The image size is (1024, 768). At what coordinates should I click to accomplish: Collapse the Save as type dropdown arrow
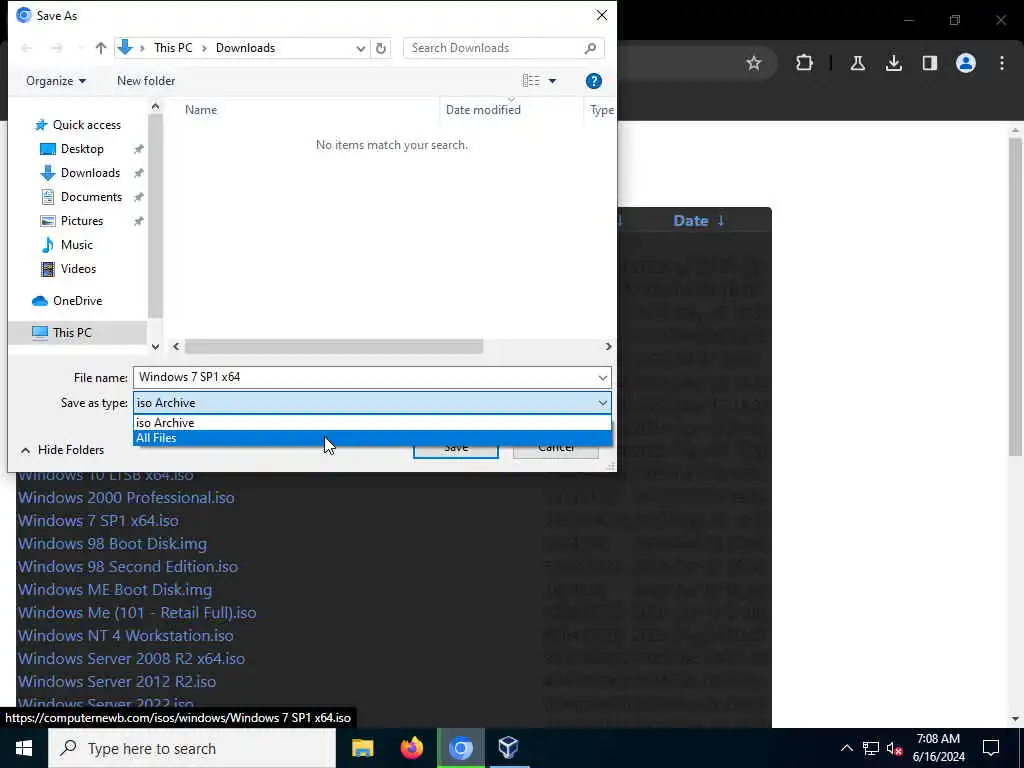pos(602,403)
